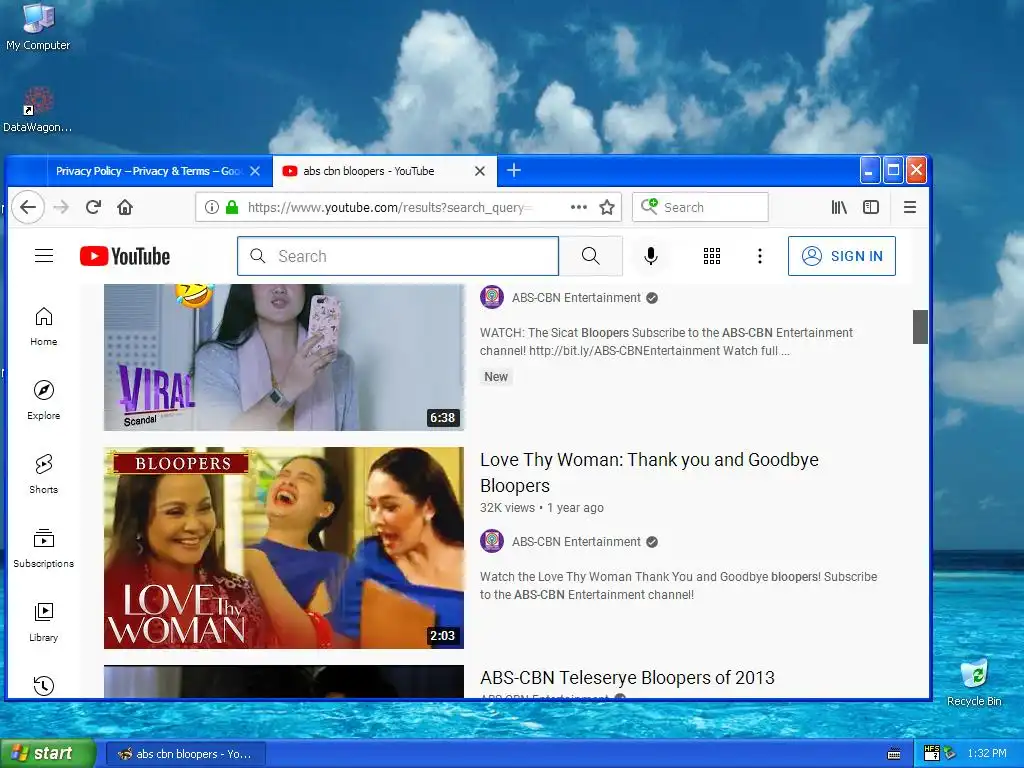Click the browser forward arrow
This screenshot has width=1024, height=768.
tap(61, 207)
